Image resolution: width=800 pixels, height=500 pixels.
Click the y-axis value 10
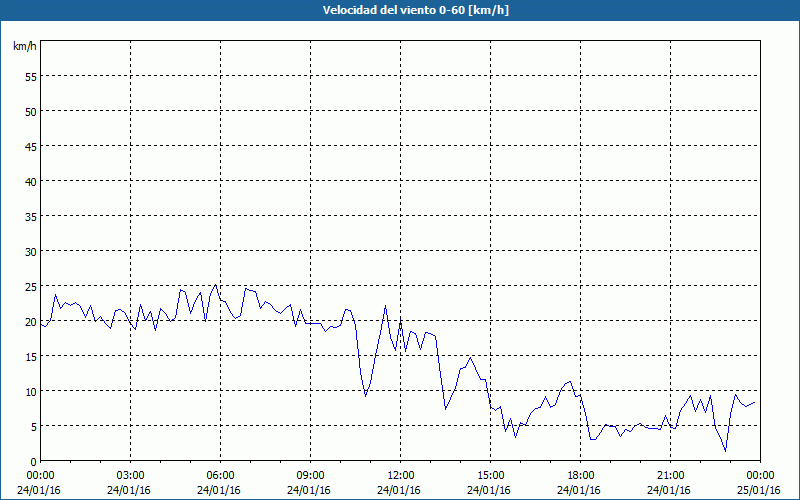pos(31,392)
